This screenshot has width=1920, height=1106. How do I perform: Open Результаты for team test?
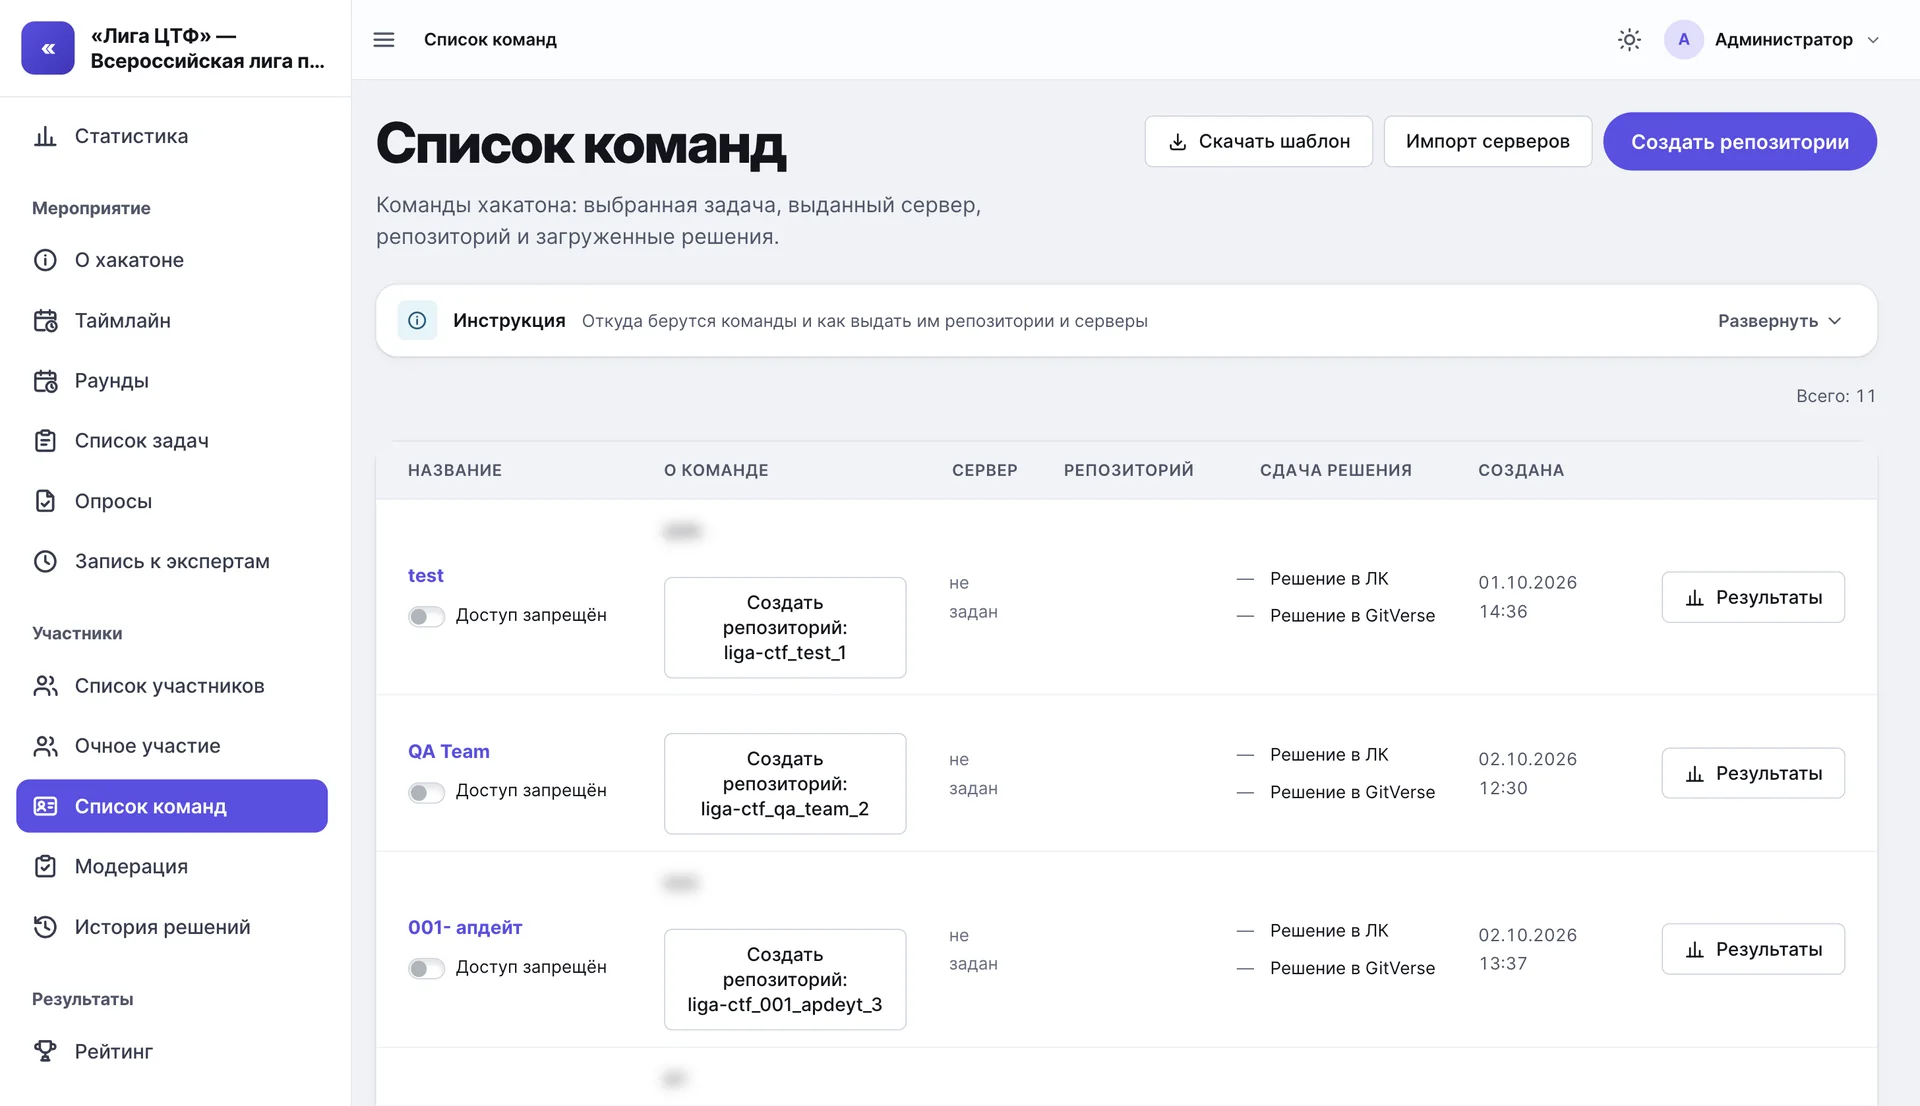pos(1752,597)
